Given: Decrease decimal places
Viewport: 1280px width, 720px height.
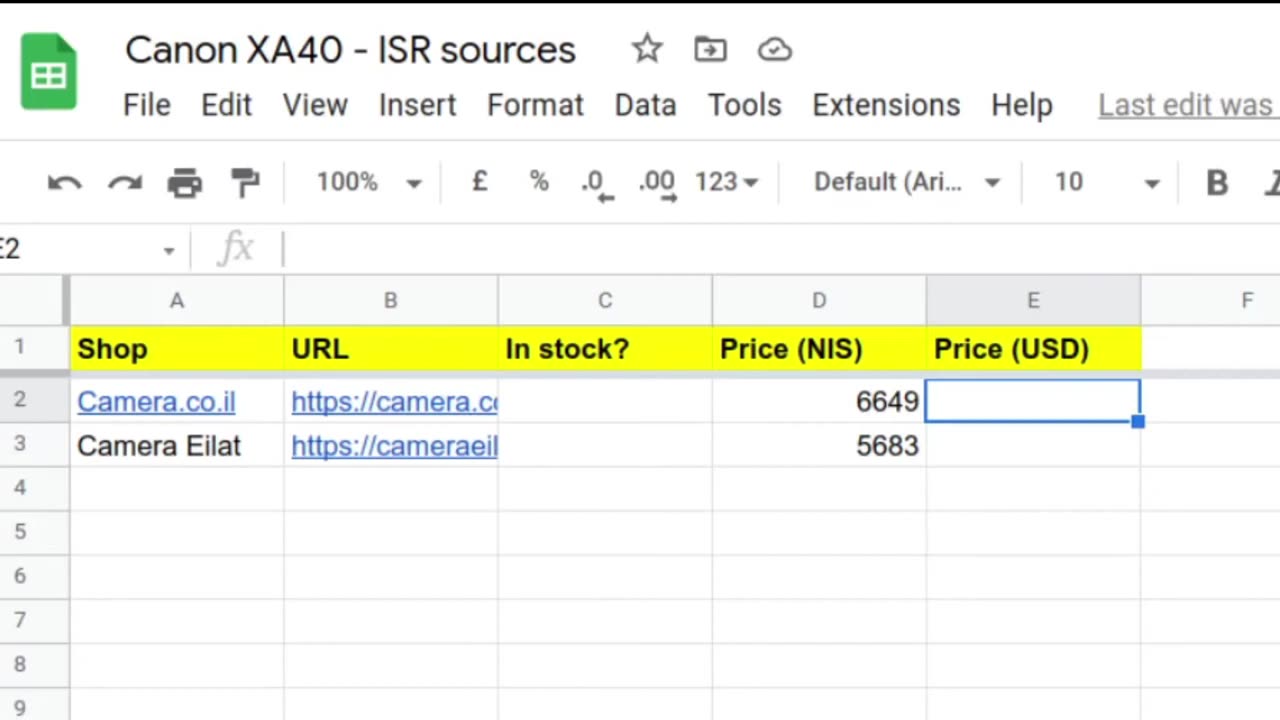Looking at the screenshot, I should tap(597, 184).
